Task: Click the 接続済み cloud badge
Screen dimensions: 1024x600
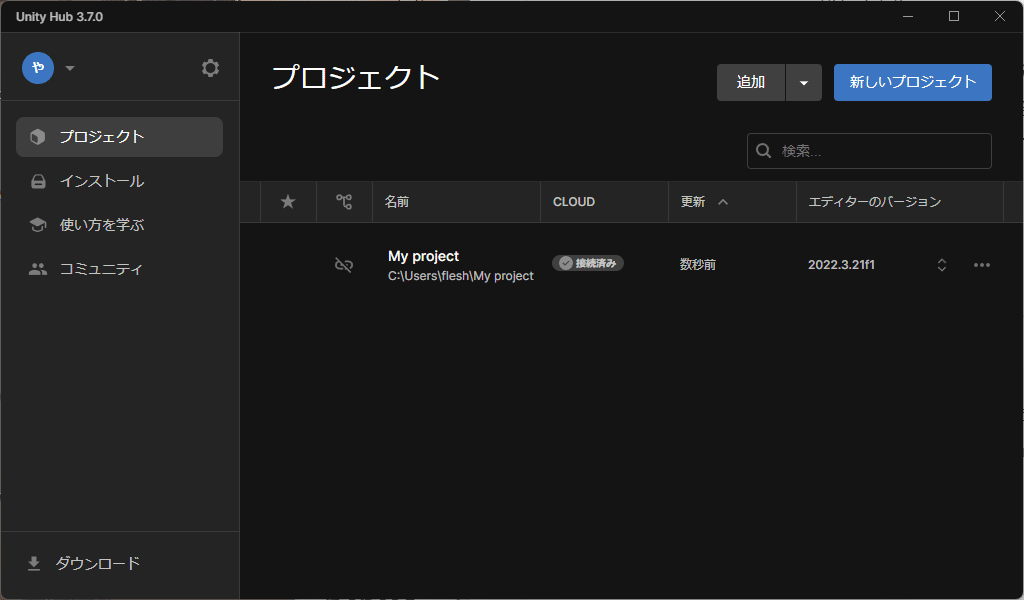Action: pyautogui.click(x=588, y=263)
